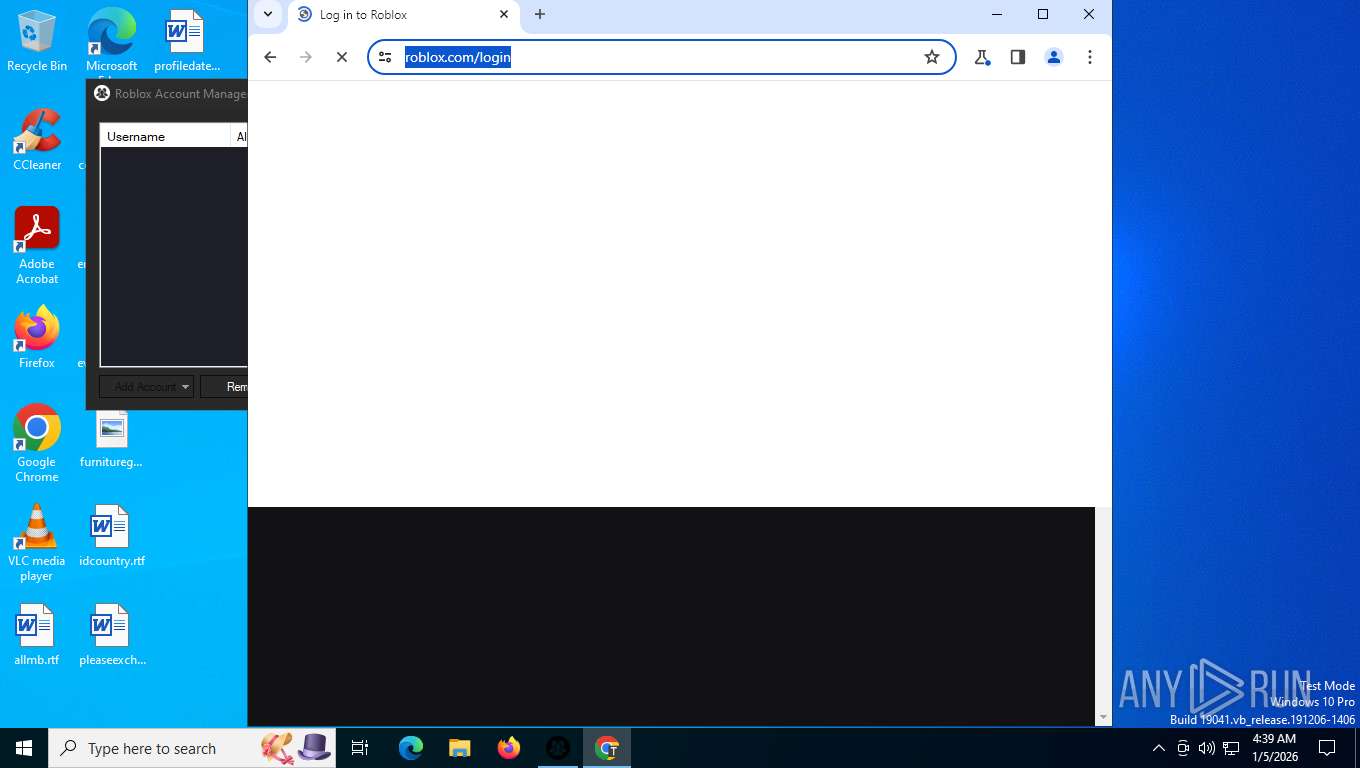Screen dimensions: 1360x768
Task: Open the network status tray icon
Action: tap(1231, 748)
